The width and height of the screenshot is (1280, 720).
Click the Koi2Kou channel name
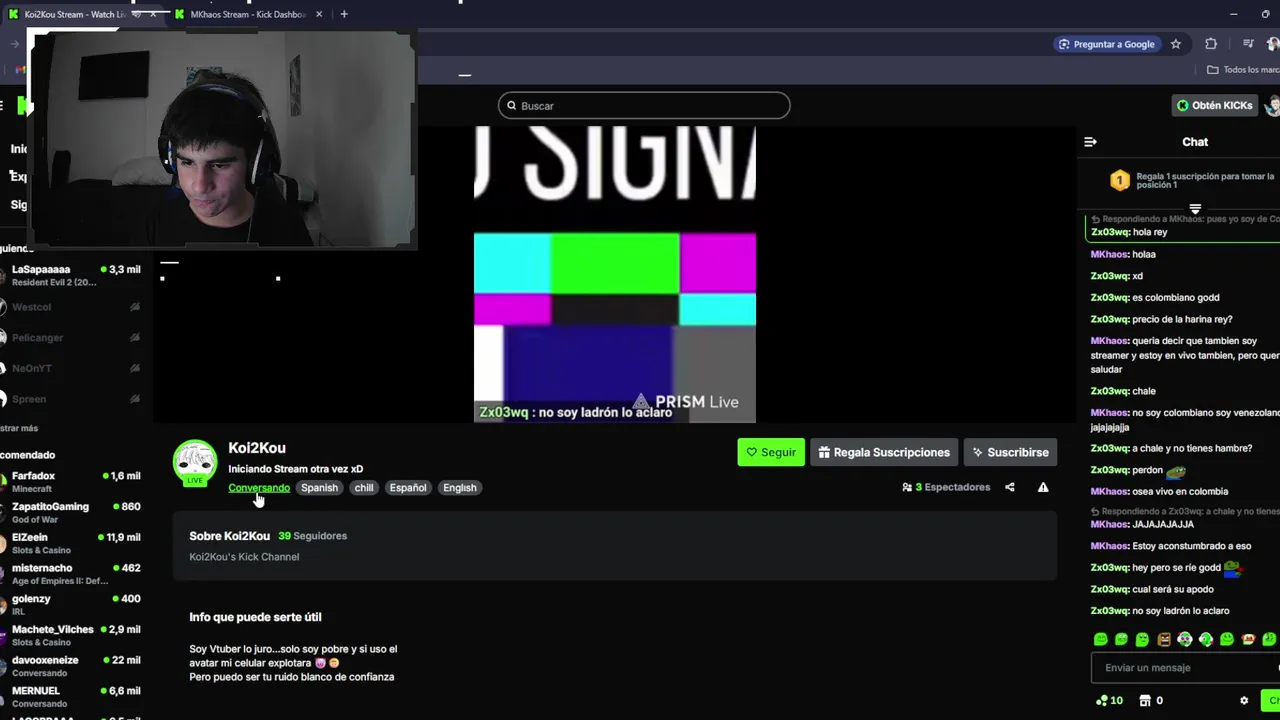[257, 448]
